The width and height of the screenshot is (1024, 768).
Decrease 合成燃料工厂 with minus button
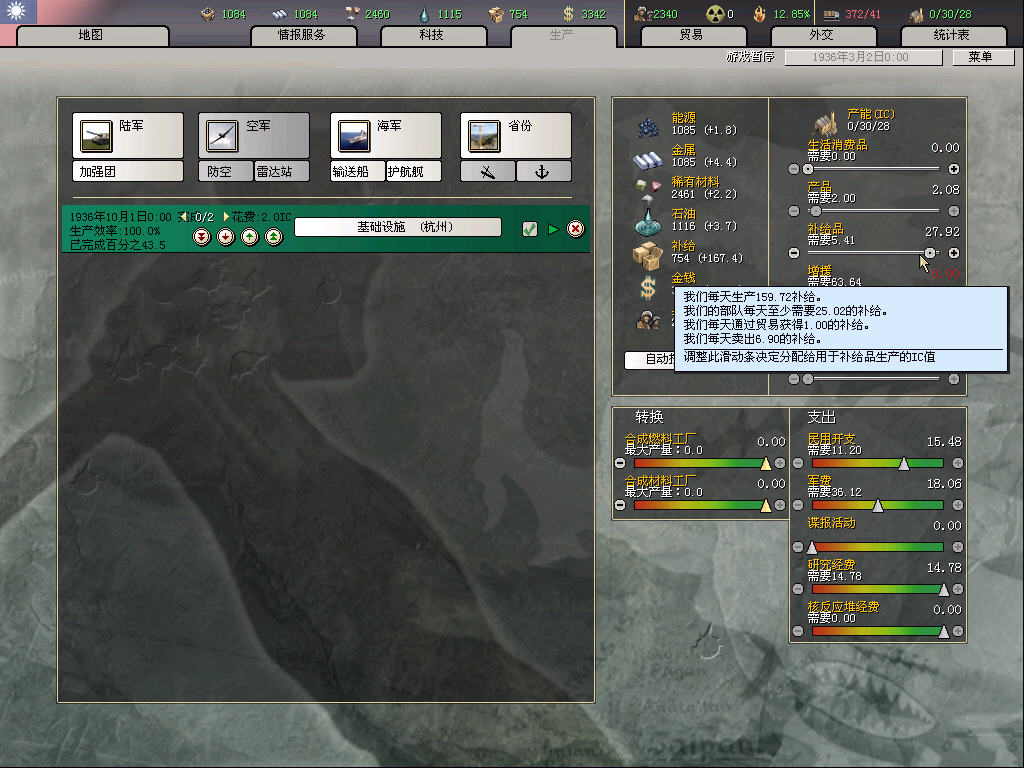[x=620, y=463]
